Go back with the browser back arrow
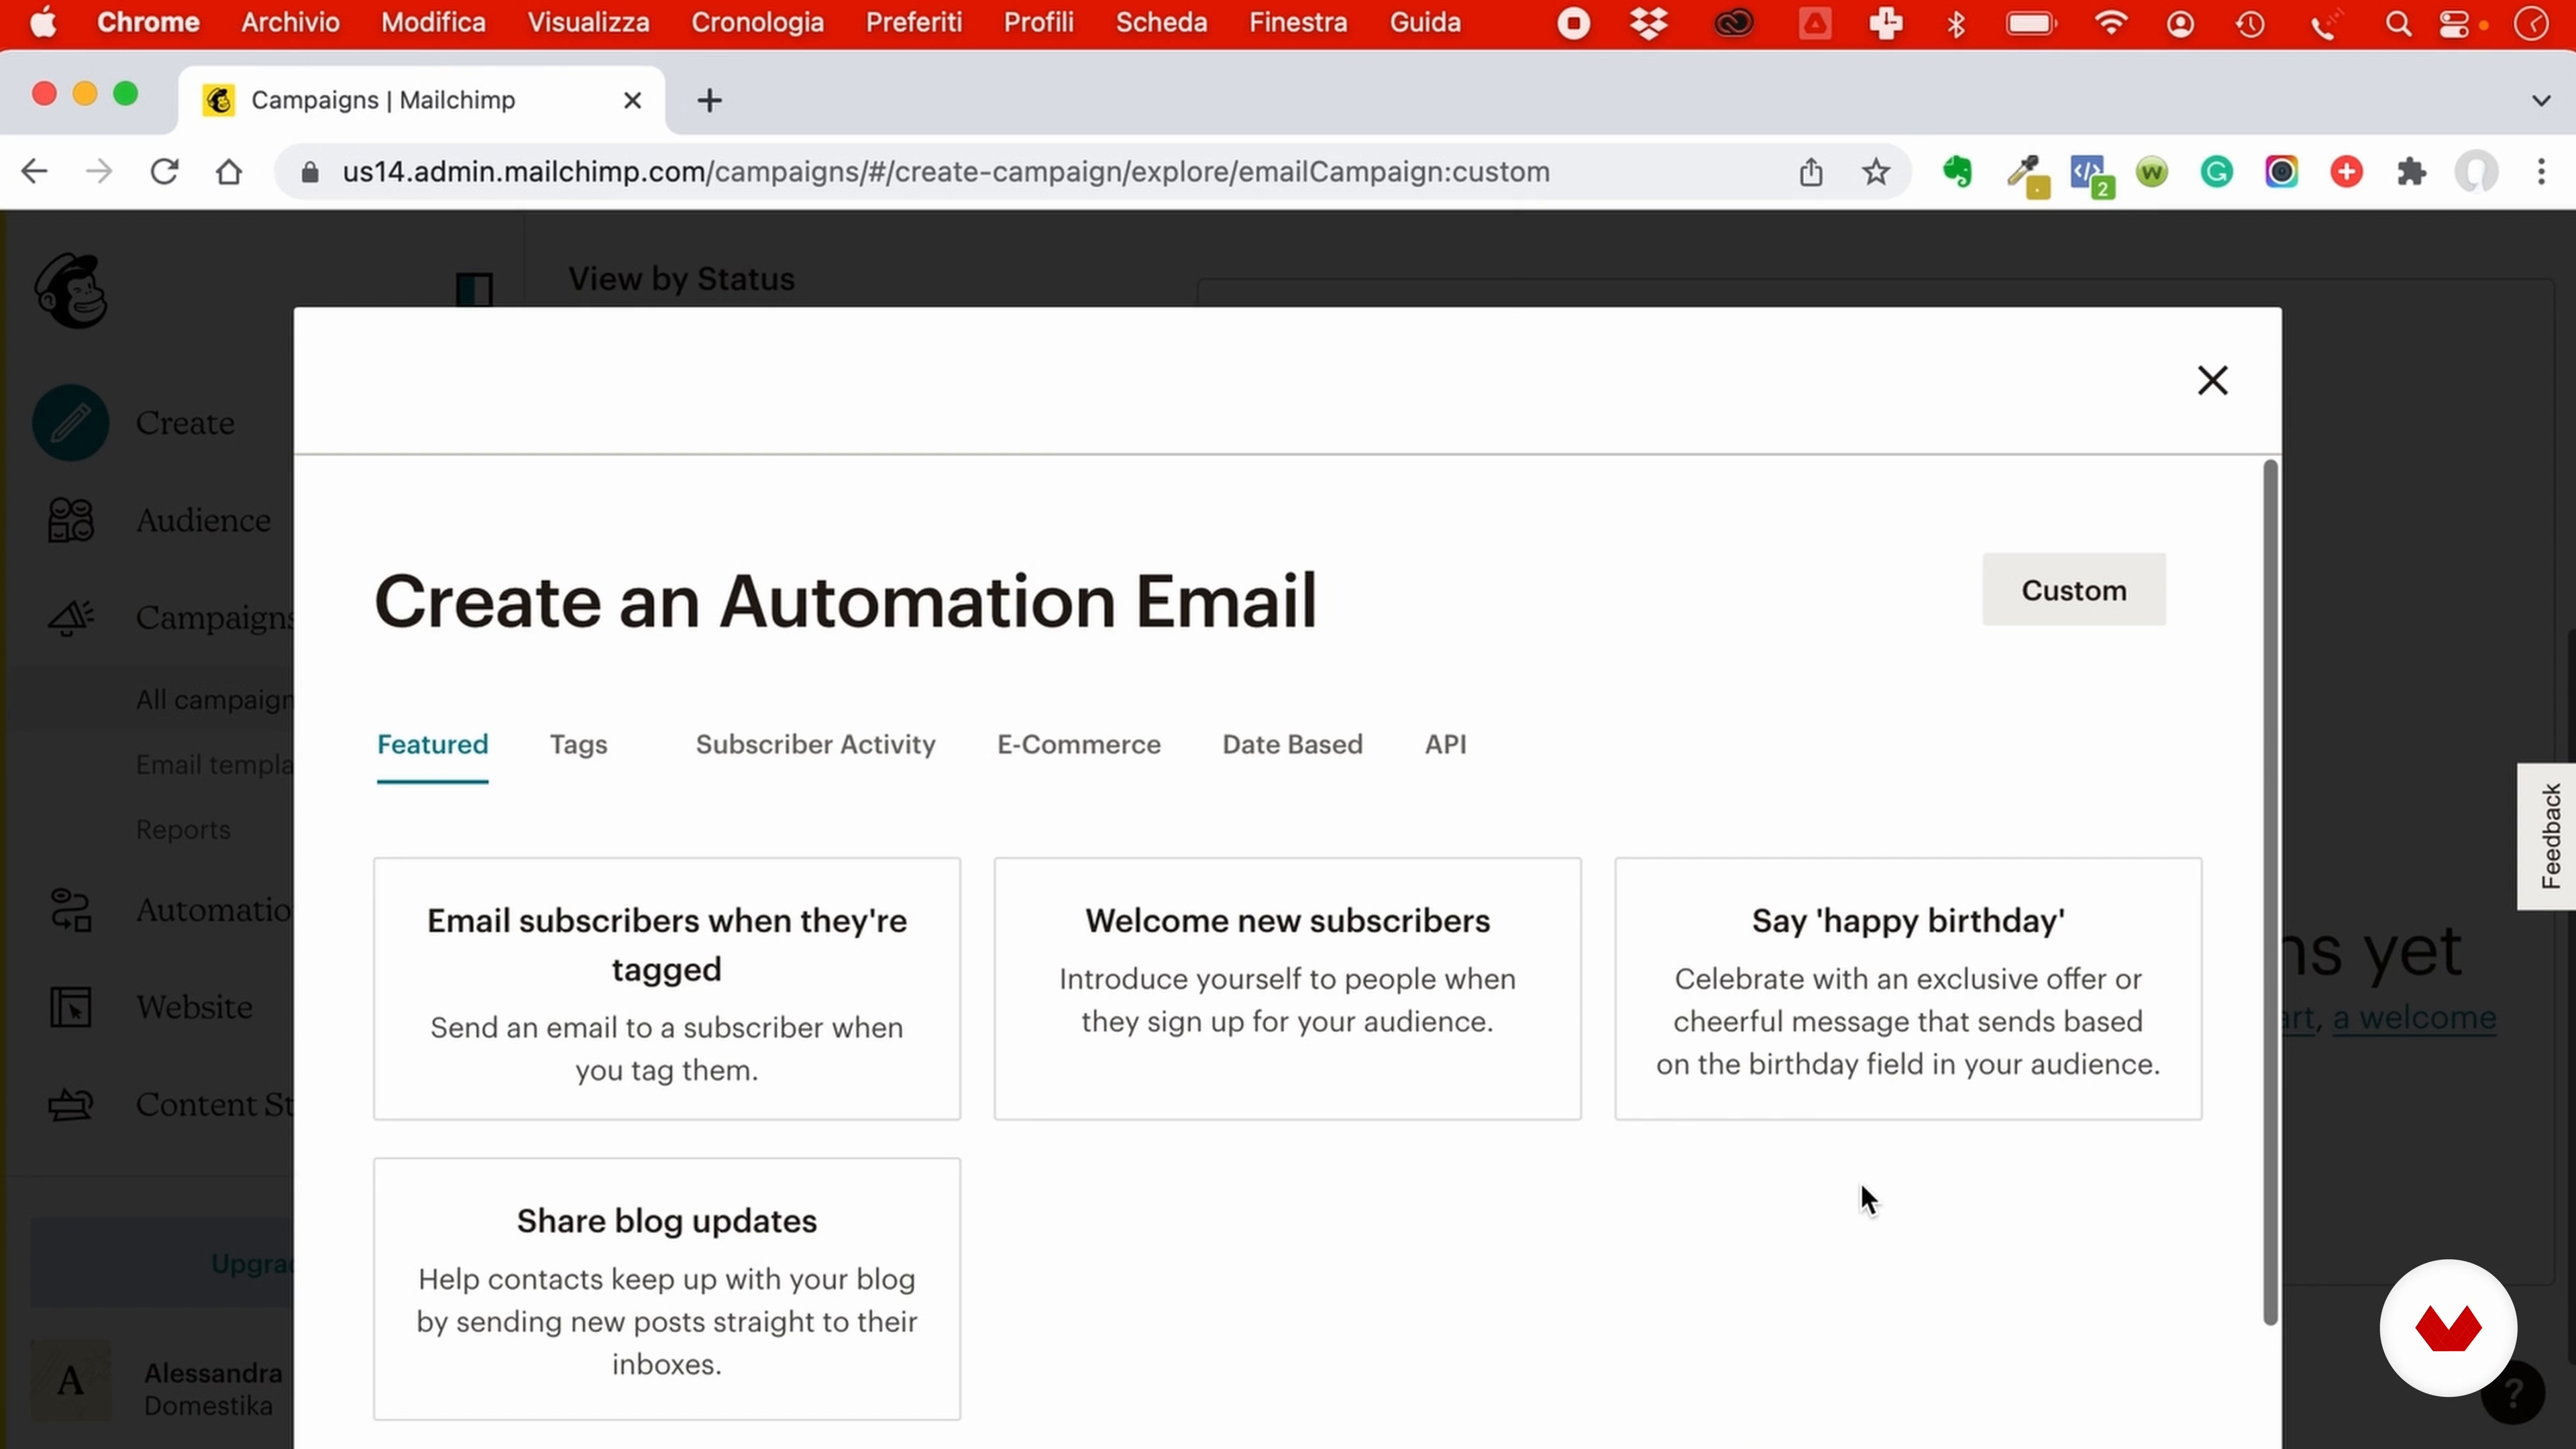 tap(34, 172)
